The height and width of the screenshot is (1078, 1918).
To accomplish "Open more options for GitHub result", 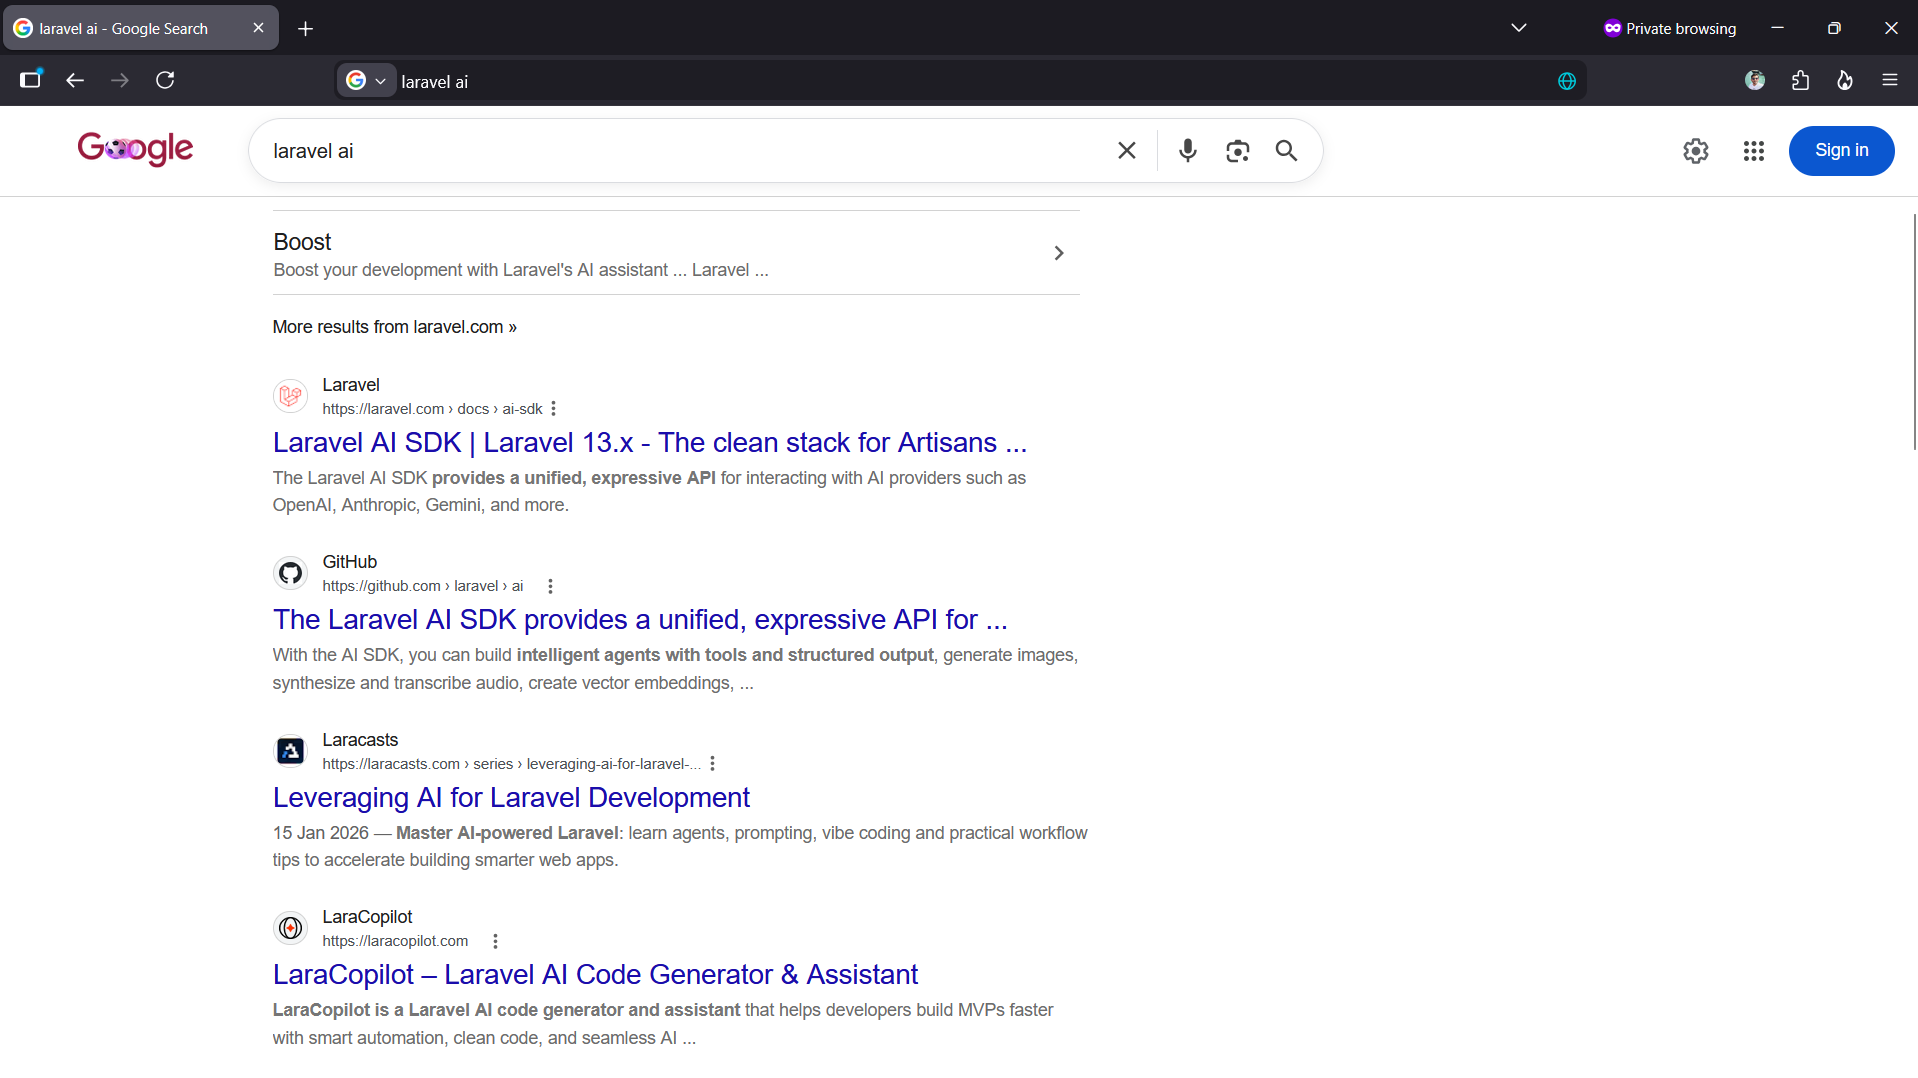I will coord(550,586).
